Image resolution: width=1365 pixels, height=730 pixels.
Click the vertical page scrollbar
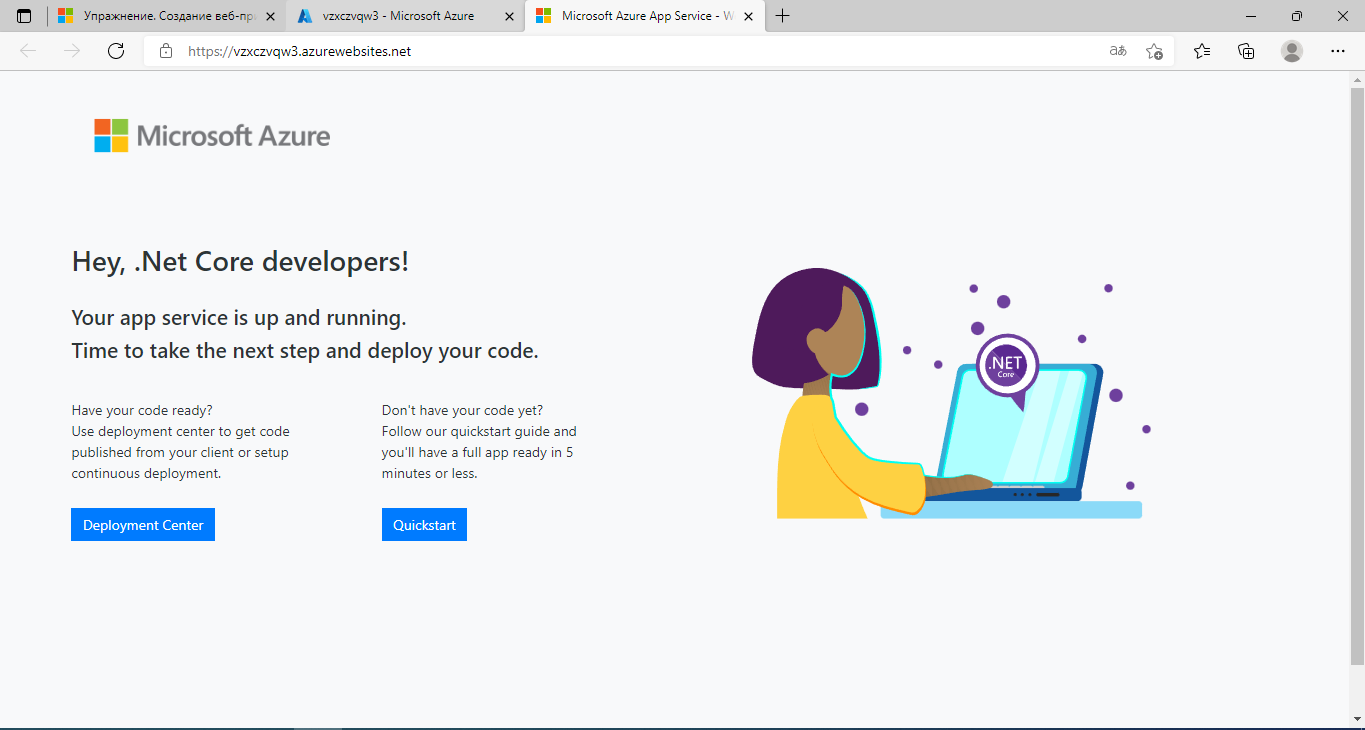[x=1357, y=300]
